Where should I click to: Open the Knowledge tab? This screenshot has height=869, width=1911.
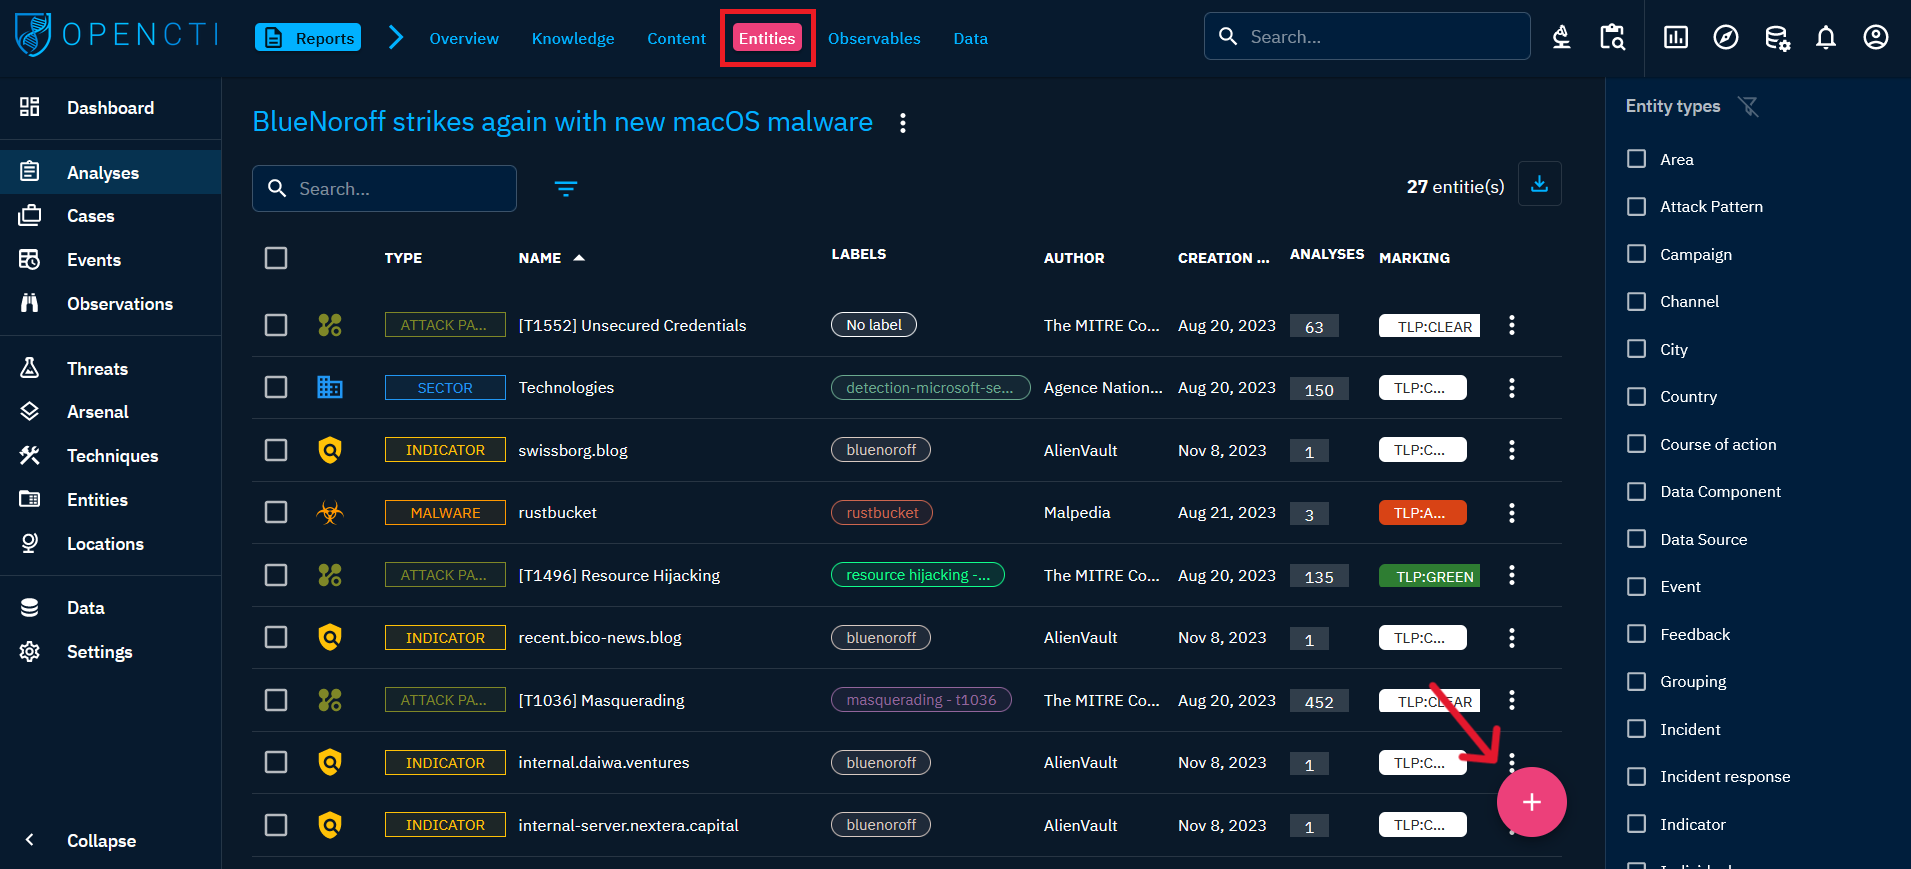pyautogui.click(x=573, y=39)
